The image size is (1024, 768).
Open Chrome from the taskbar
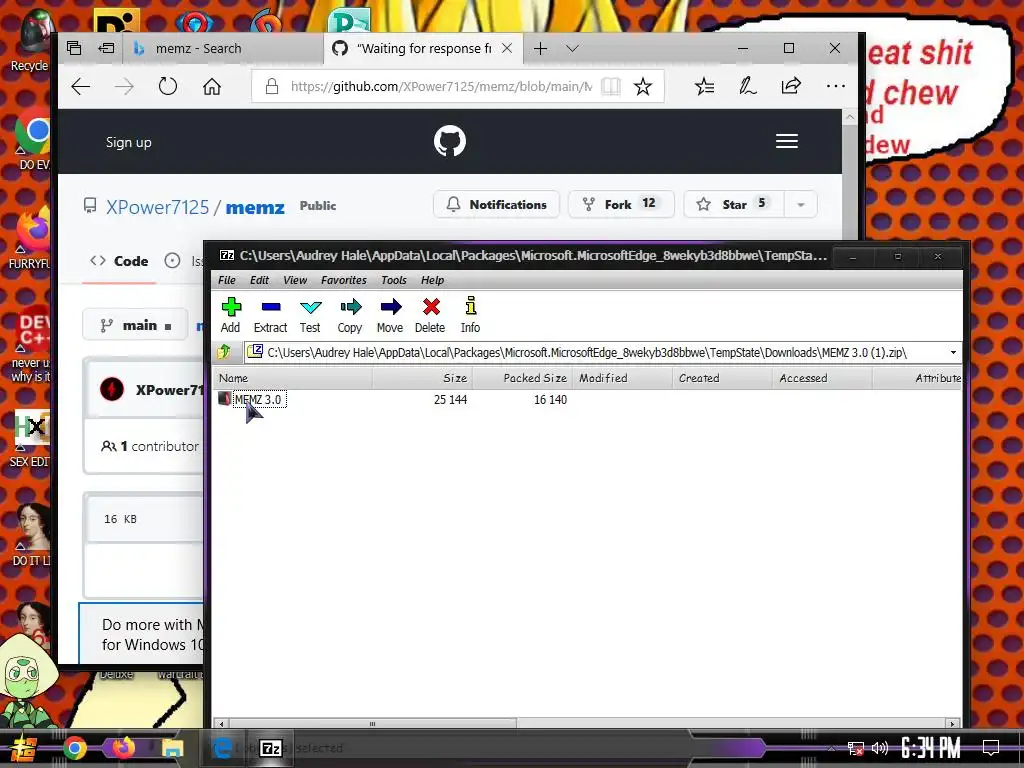click(74, 748)
